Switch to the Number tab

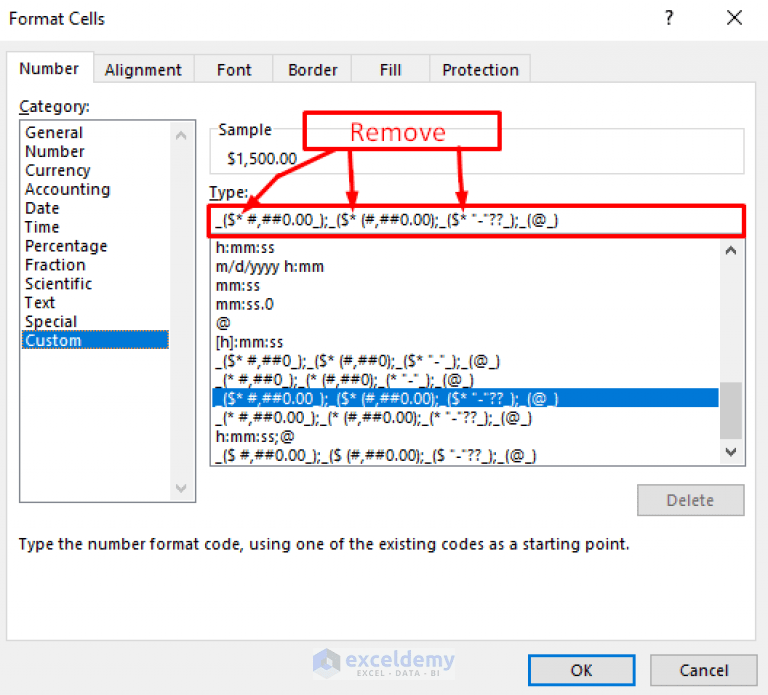pos(49,68)
